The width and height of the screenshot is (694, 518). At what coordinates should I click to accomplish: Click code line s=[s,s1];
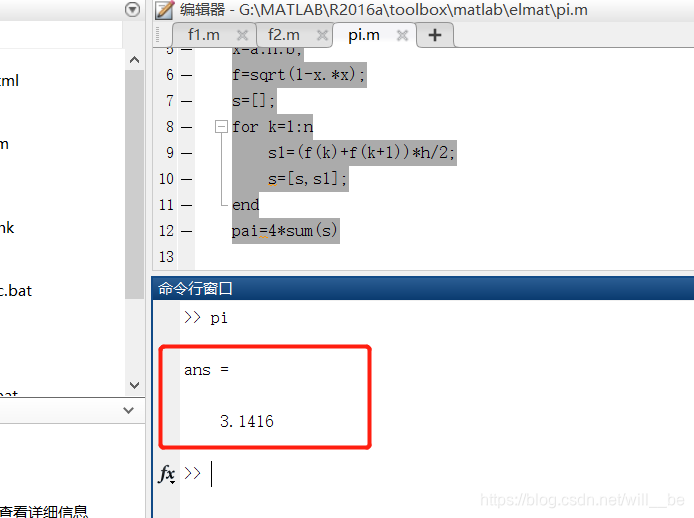coord(308,179)
